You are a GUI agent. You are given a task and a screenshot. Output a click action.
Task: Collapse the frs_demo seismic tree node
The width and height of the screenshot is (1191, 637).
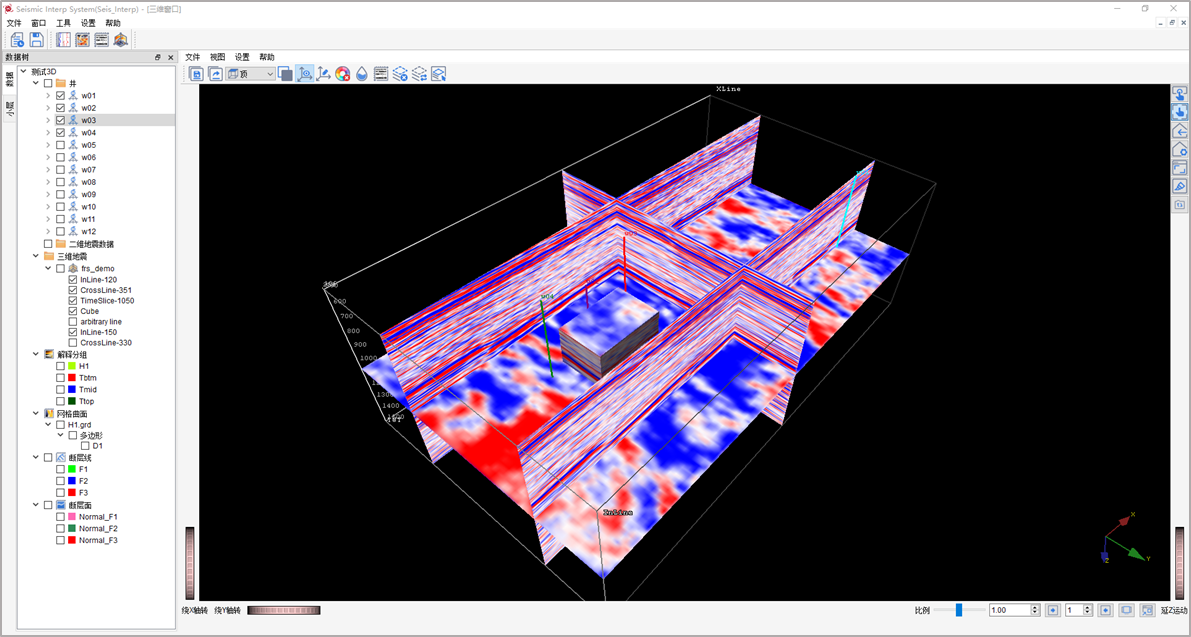click(x=48, y=269)
